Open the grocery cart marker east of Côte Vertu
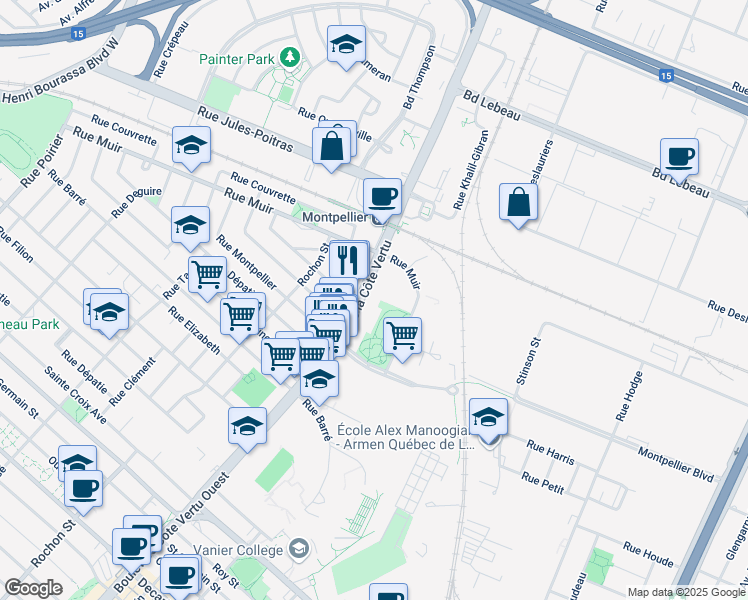Screen dimensions: 748x600 pyautogui.click(x=403, y=336)
